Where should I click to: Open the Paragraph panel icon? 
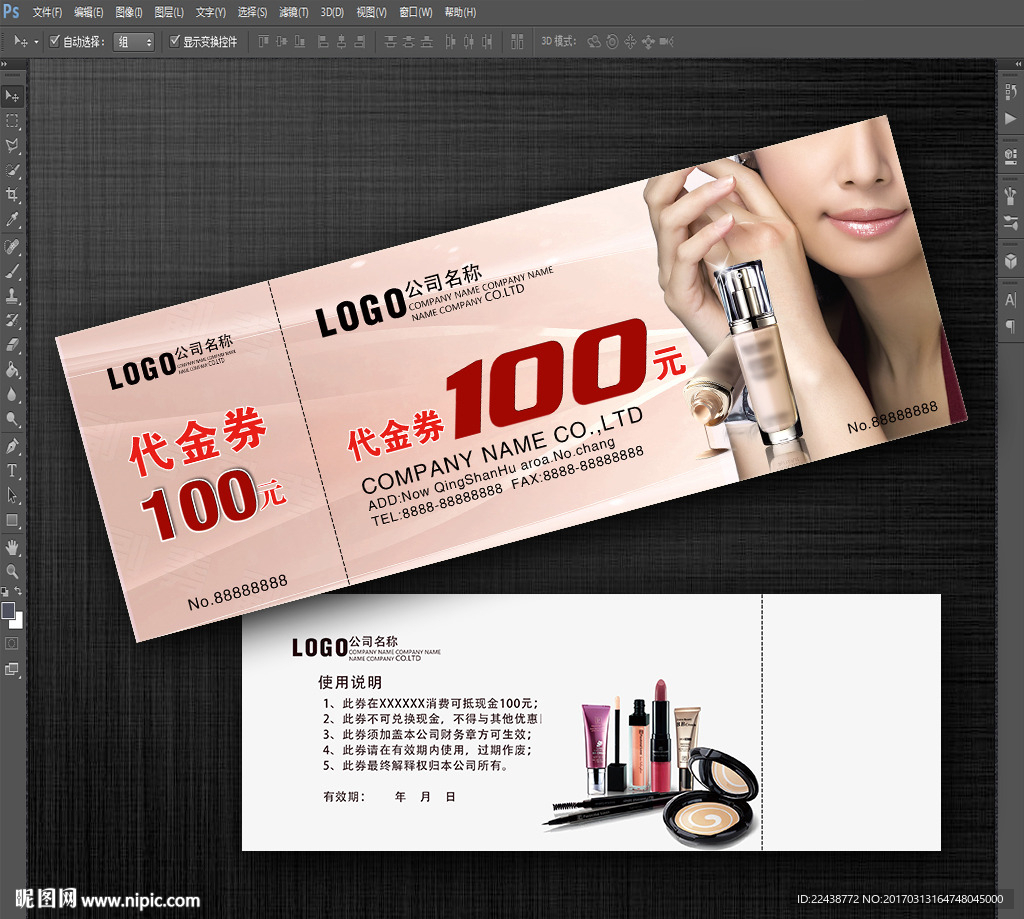click(x=1010, y=326)
